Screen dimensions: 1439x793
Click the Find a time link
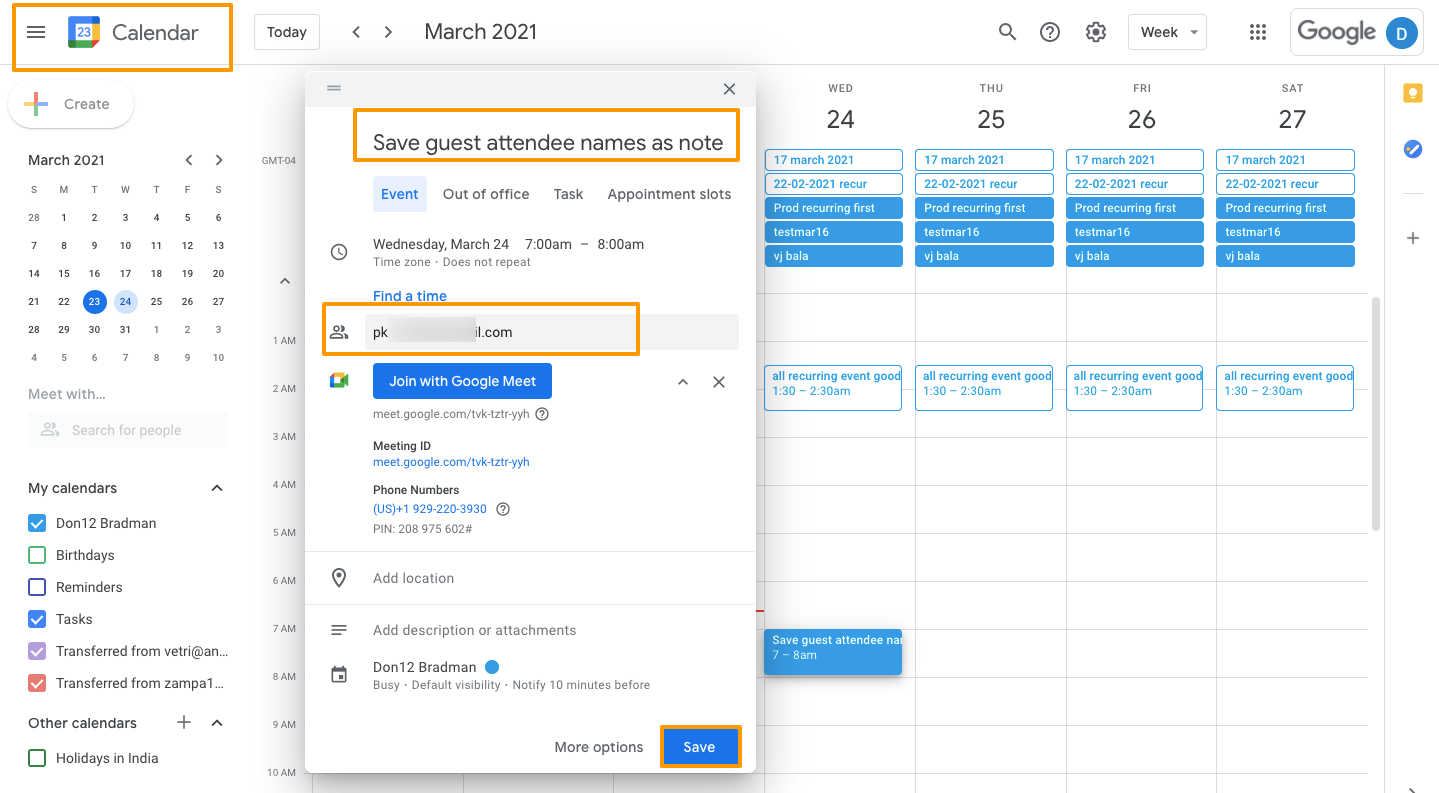coord(410,296)
